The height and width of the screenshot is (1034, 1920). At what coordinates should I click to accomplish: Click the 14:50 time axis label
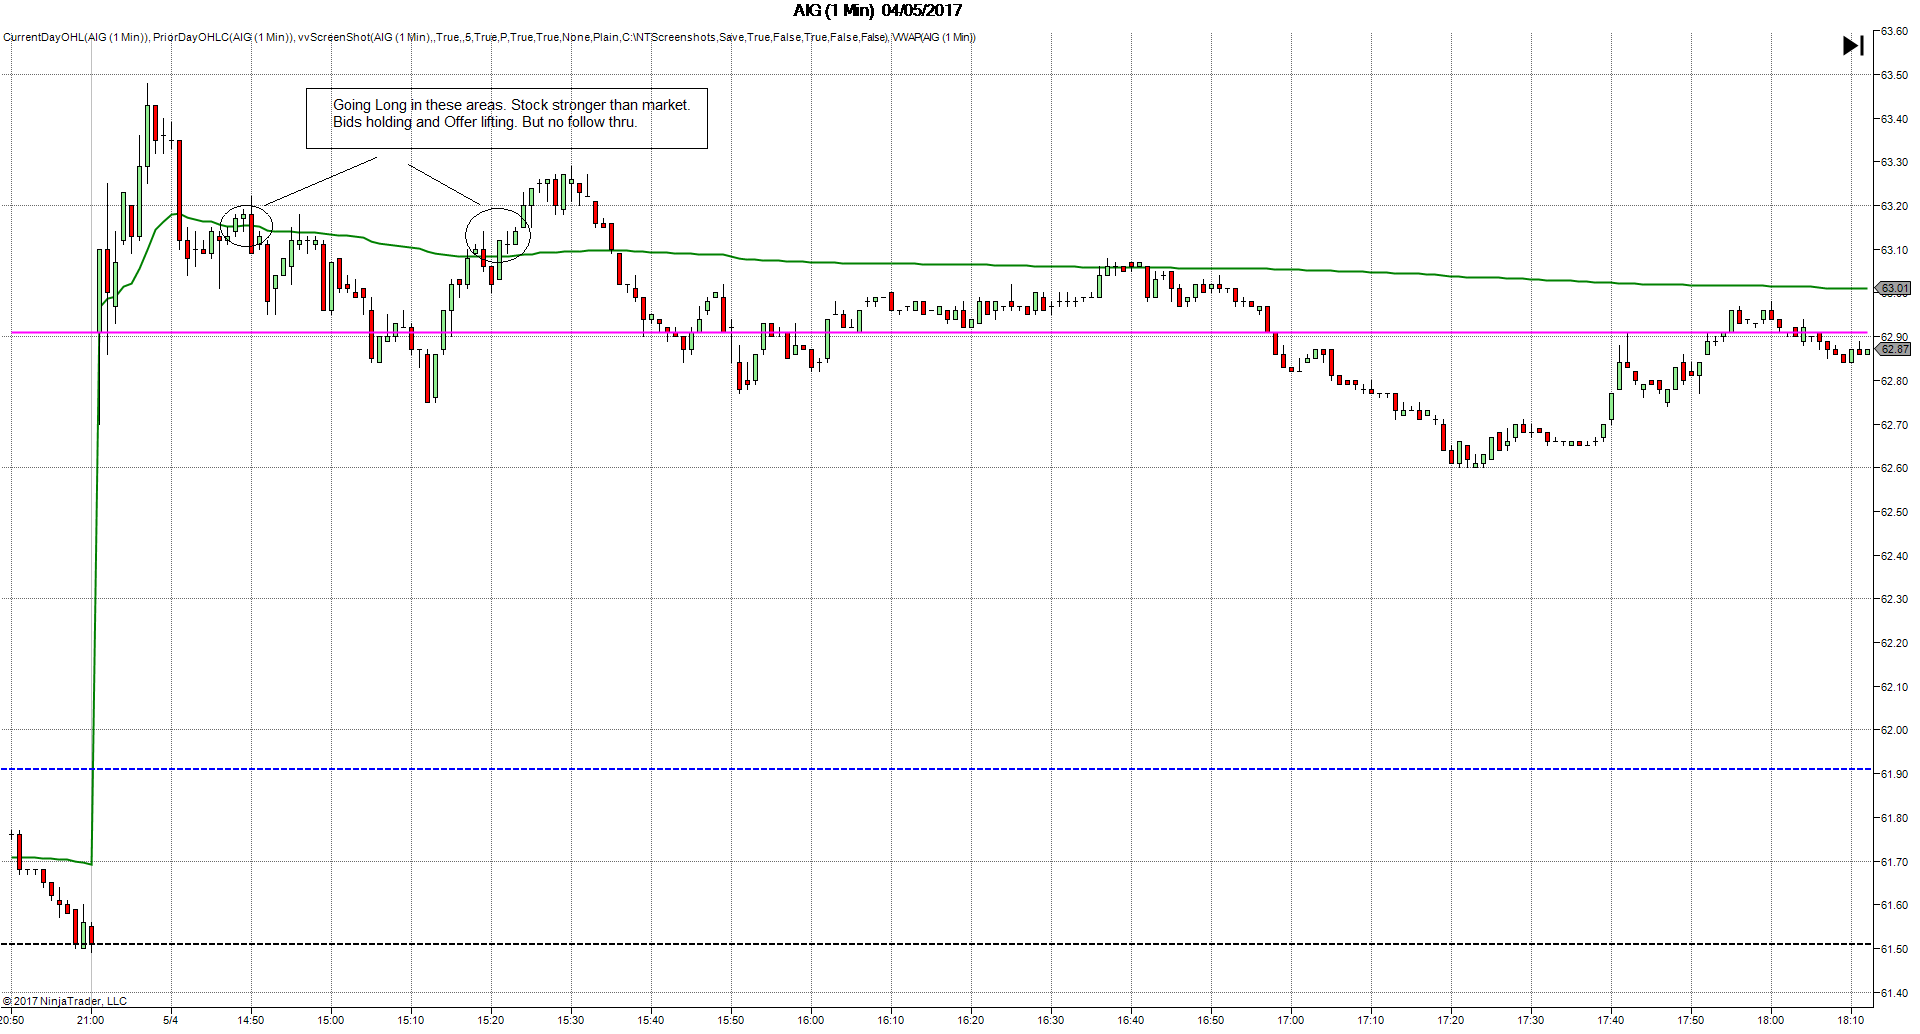point(251,1020)
